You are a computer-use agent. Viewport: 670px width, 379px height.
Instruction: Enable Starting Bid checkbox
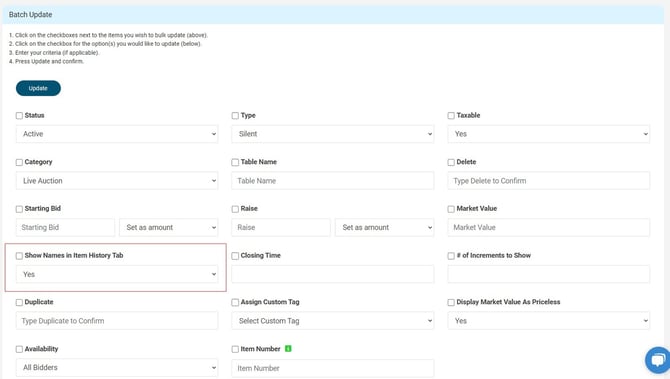19,209
